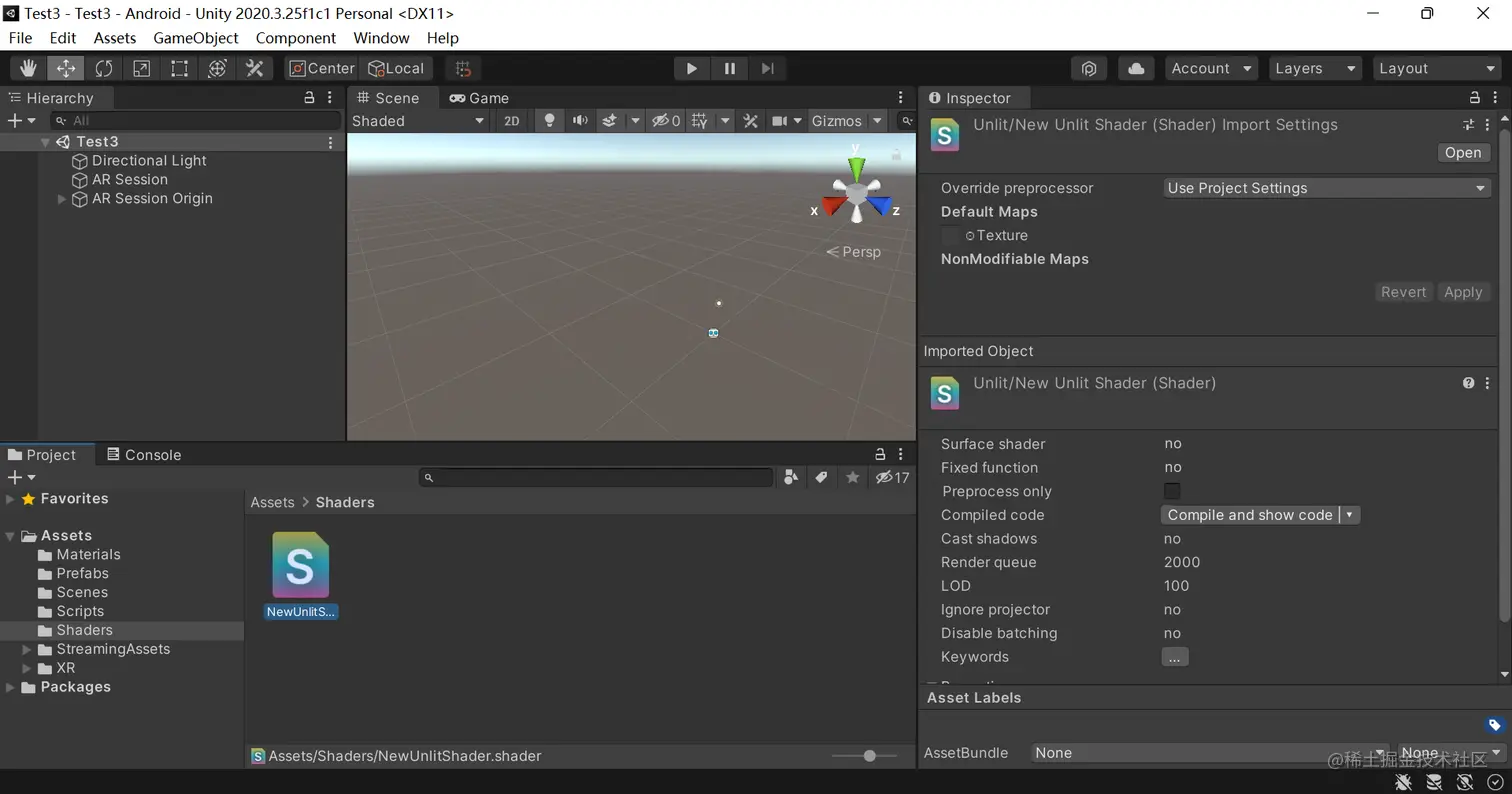
Task: Collapse the Test3 scene
Action: 45,142
